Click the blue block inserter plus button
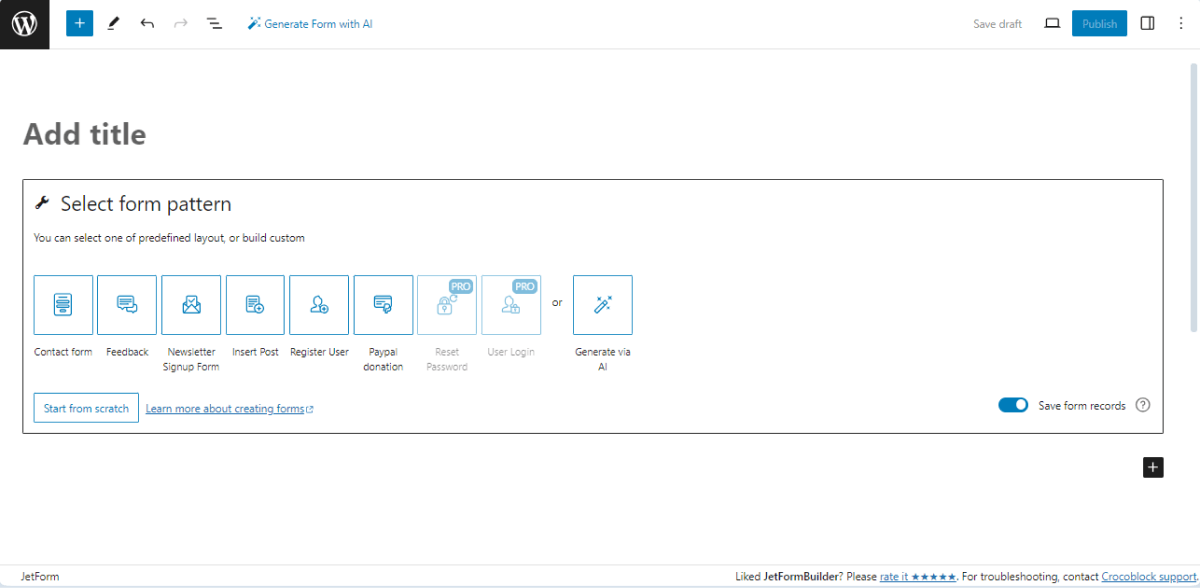1200x588 pixels. coord(80,23)
